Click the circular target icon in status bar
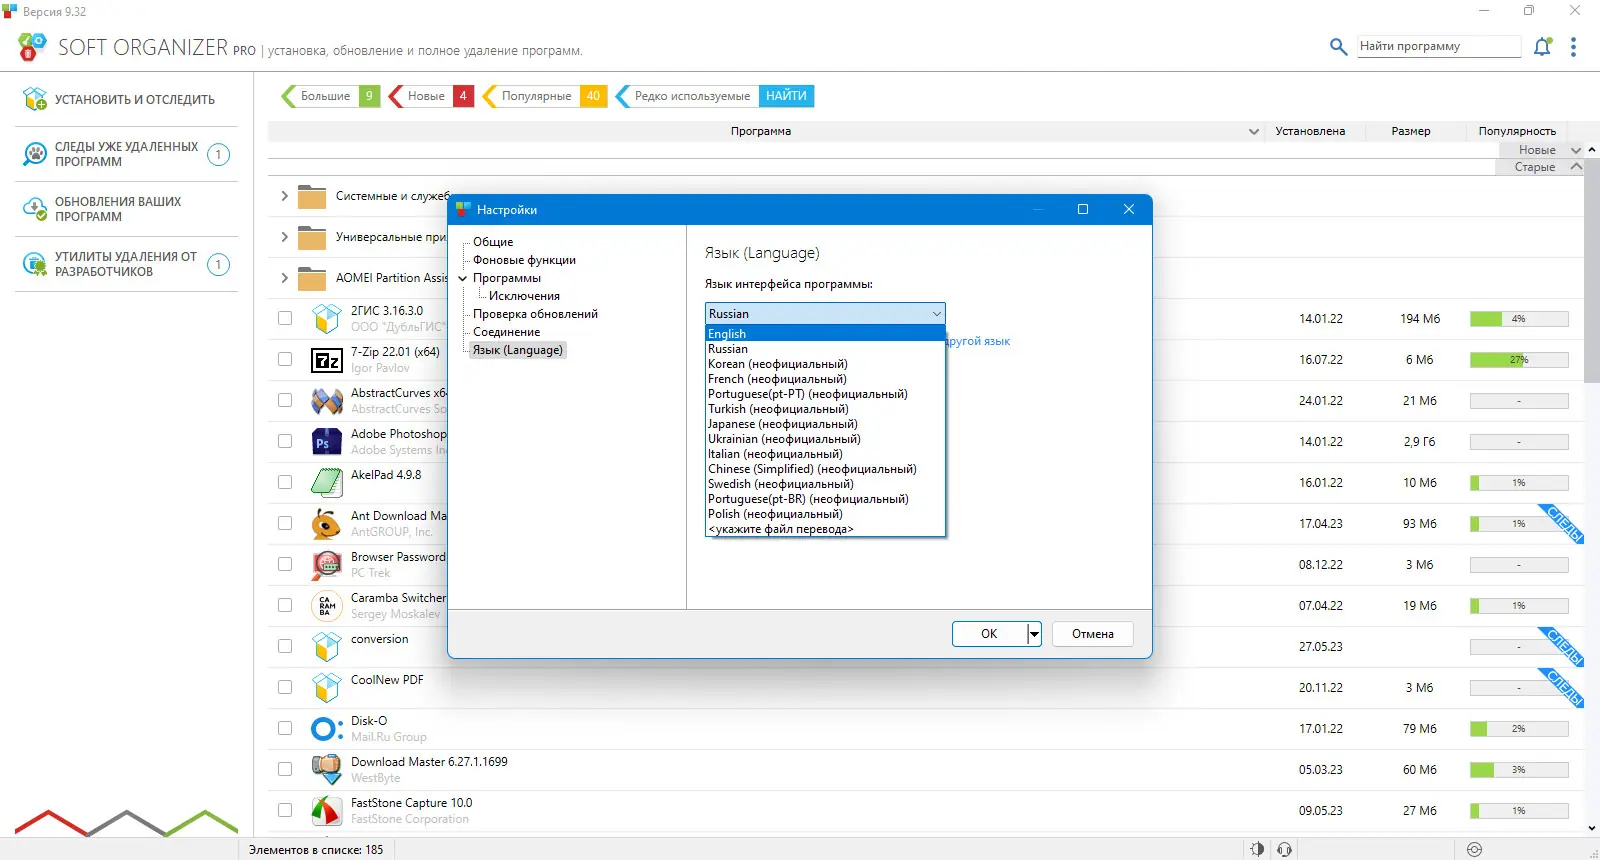1600x860 pixels. (1474, 849)
